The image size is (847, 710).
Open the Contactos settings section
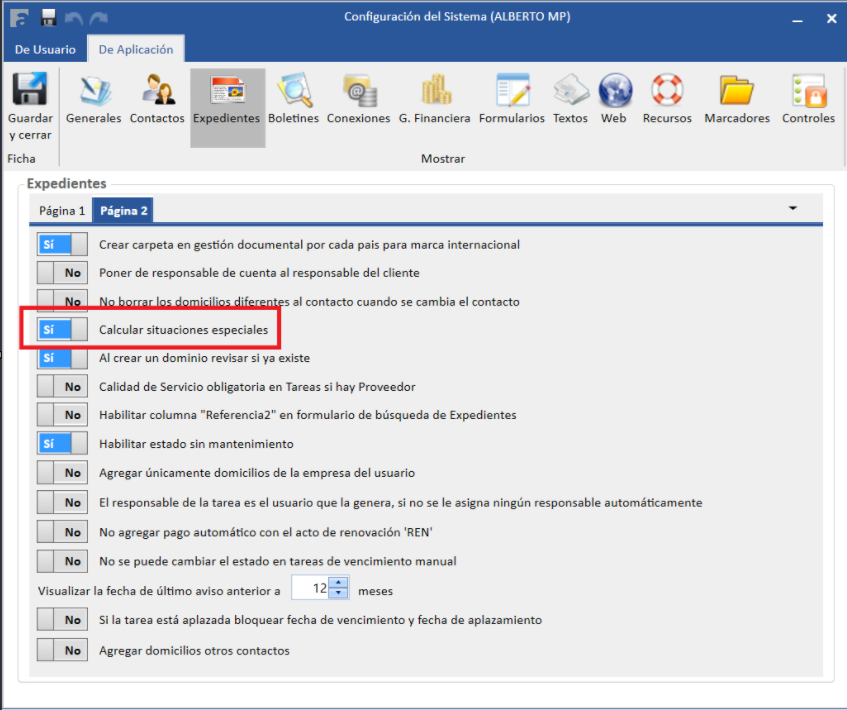[157, 91]
